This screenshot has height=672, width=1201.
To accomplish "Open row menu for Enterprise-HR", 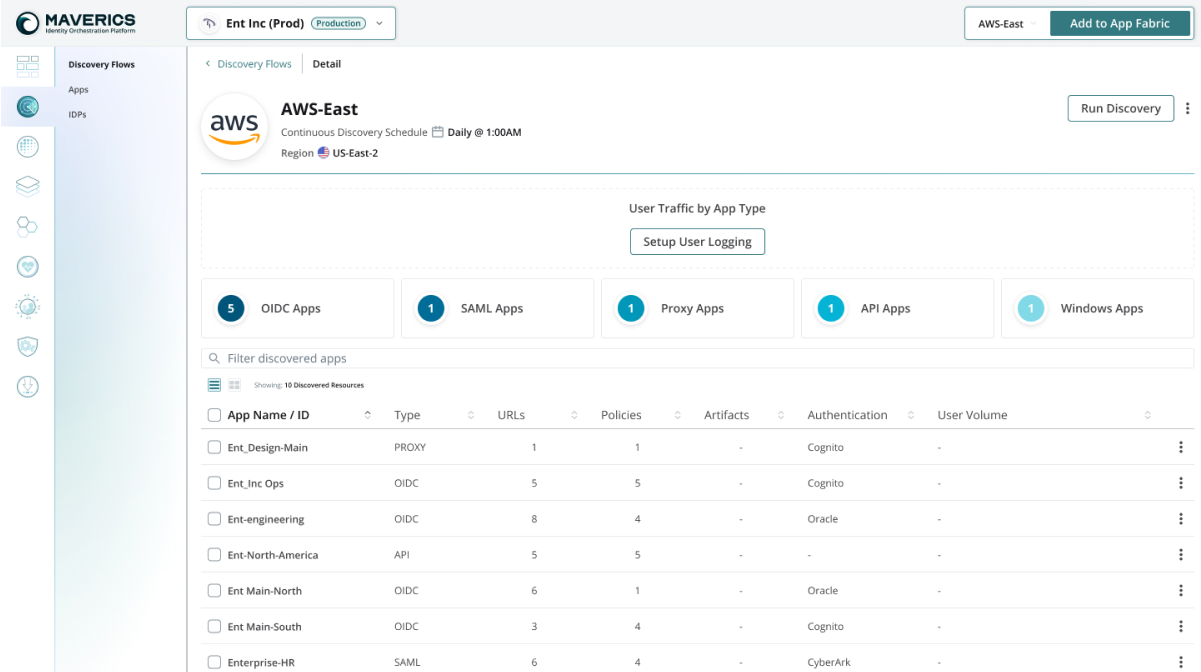I will [x=1181, y=662].
